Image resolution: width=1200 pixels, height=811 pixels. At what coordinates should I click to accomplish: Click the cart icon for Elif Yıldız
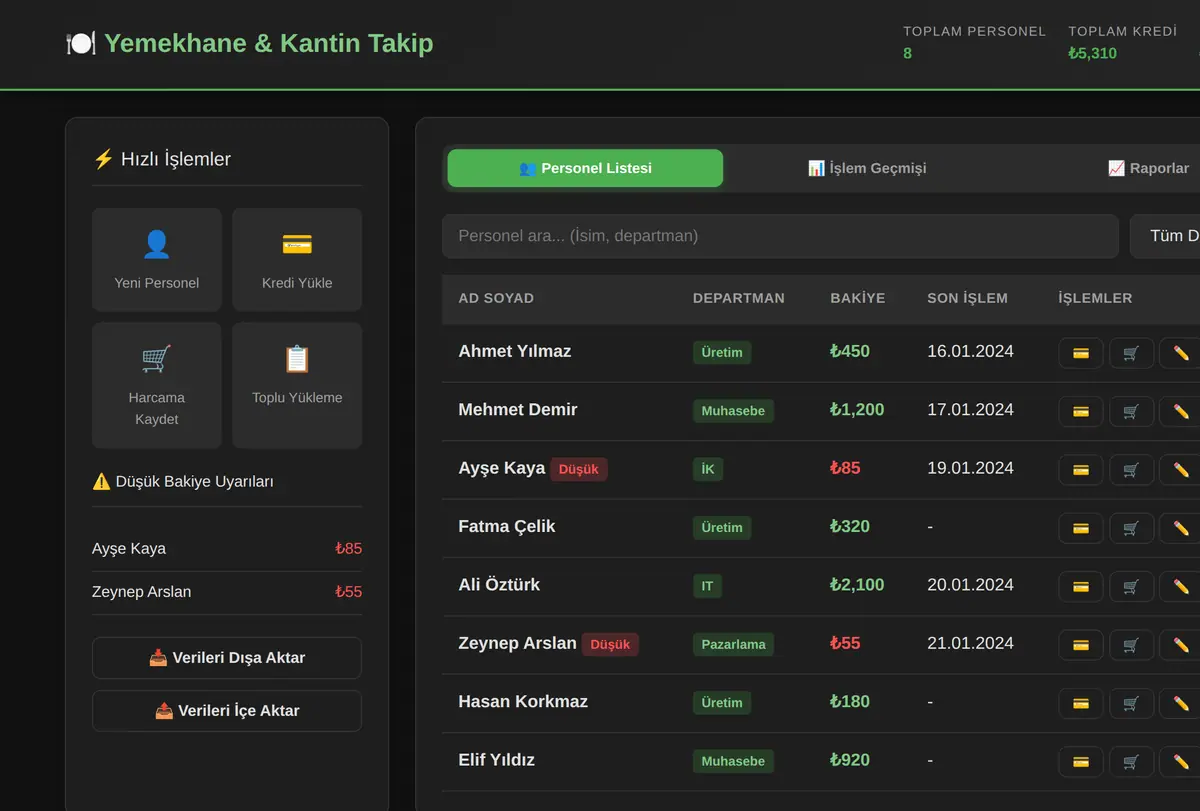point(1131,762)
